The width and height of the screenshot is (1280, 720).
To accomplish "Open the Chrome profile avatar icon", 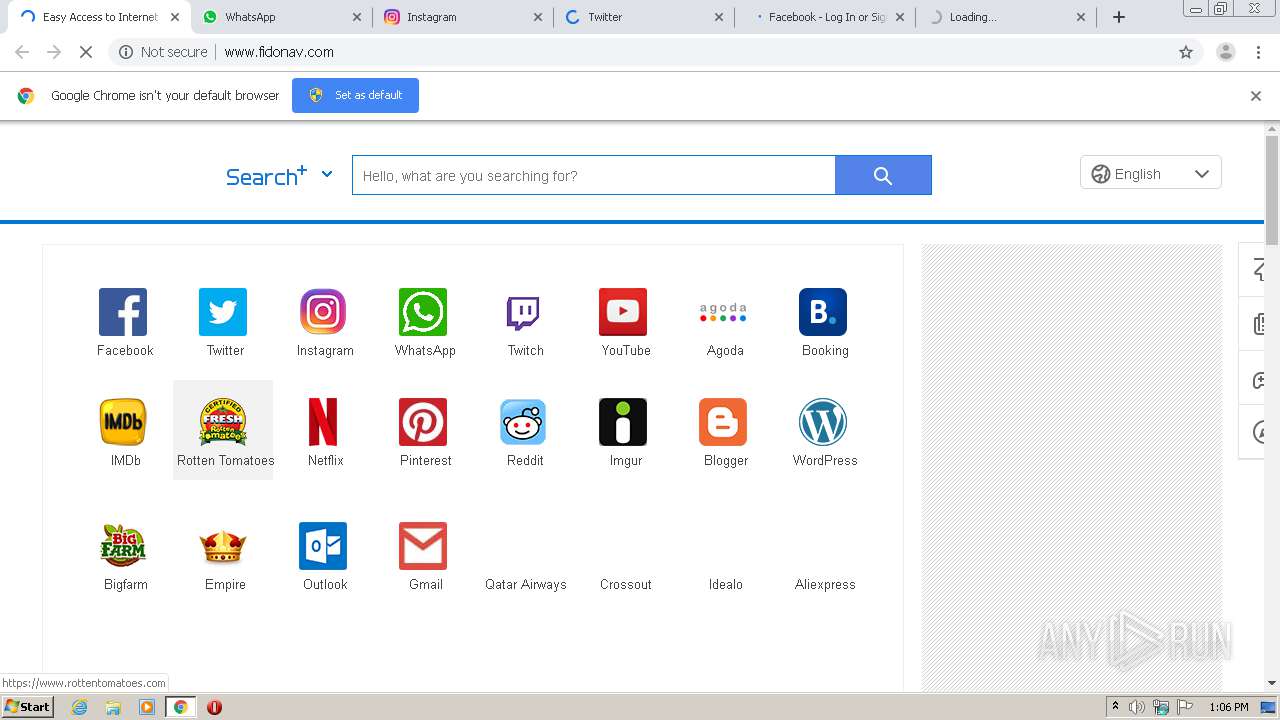I will [1225, 52].
